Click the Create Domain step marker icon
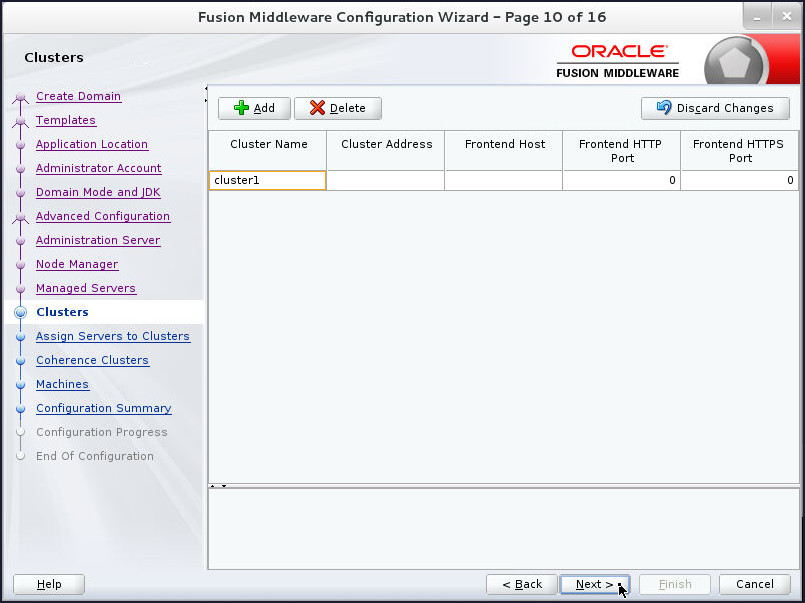Viewport: 805px width, 603px height. [x=20, y=96]
